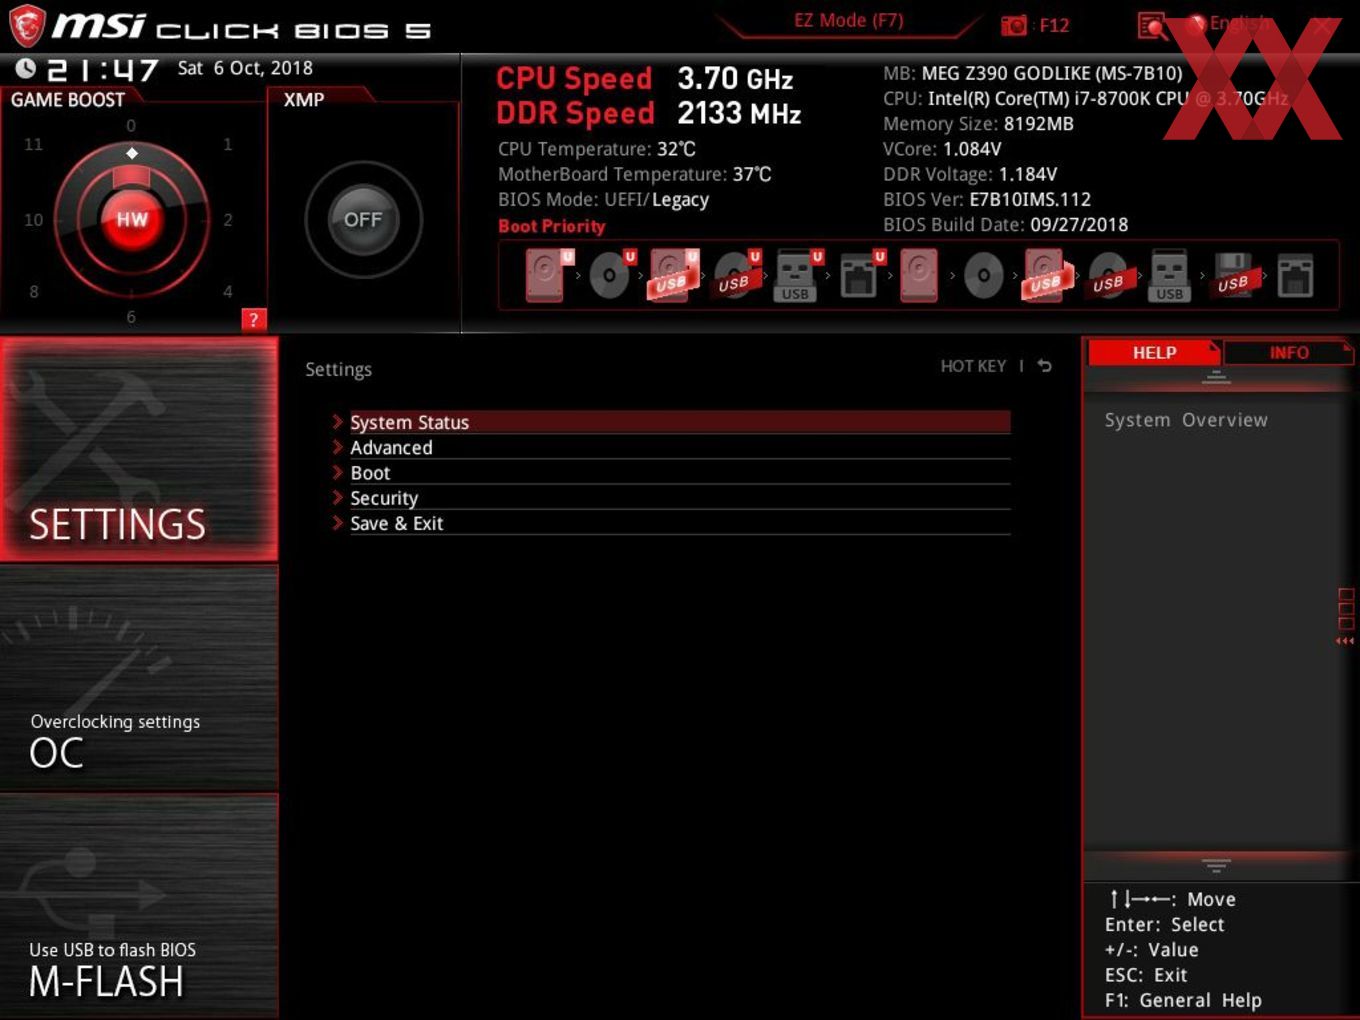Viewport: 1360px width, 1020px height.
Task: Click the 21:47 clock time display
Action: [x=102, y=69]
